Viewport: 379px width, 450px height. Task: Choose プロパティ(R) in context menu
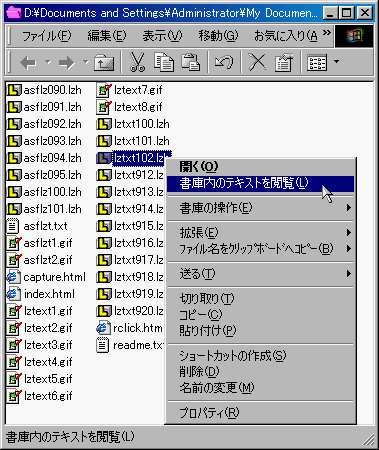(260, 413)
